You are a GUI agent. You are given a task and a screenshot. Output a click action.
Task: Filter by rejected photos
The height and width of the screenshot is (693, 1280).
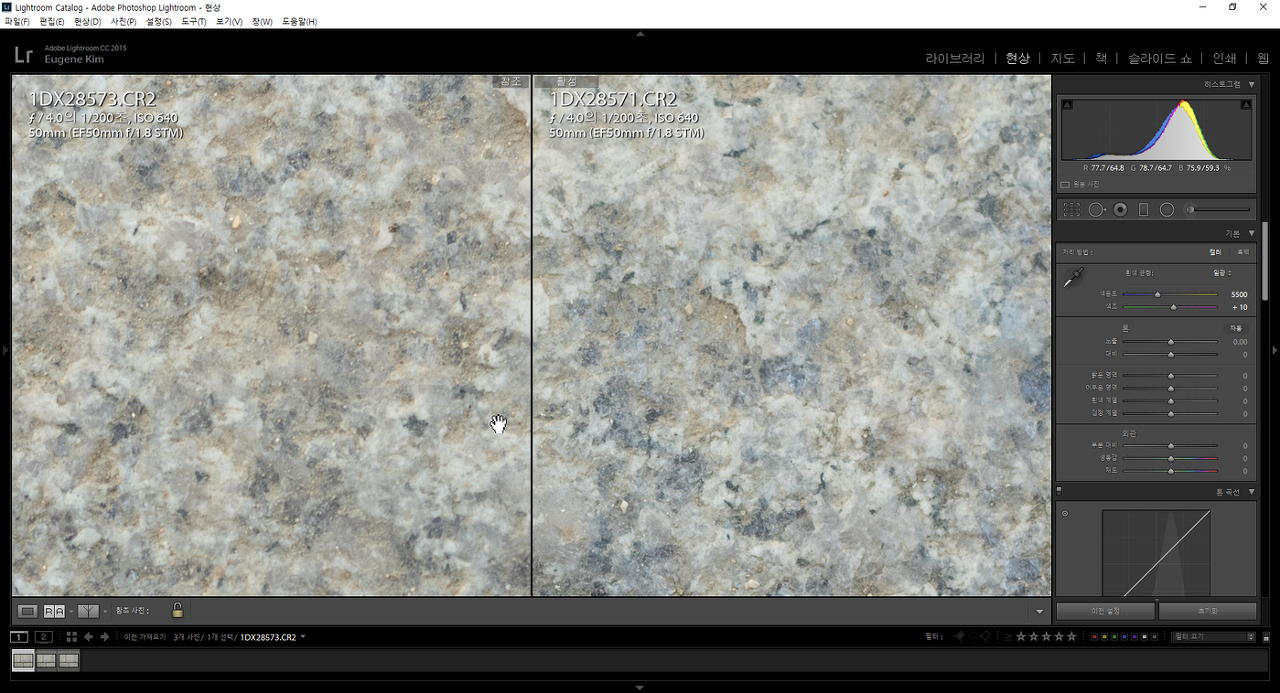[984, 636]
